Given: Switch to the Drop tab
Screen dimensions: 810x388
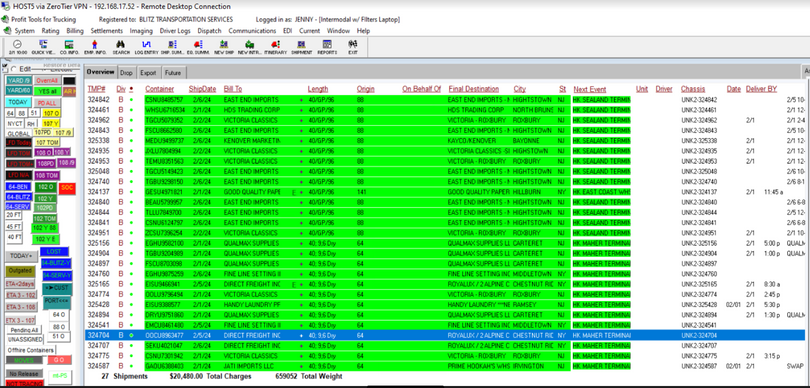Looking at the screenshot, I should (126, 73).
